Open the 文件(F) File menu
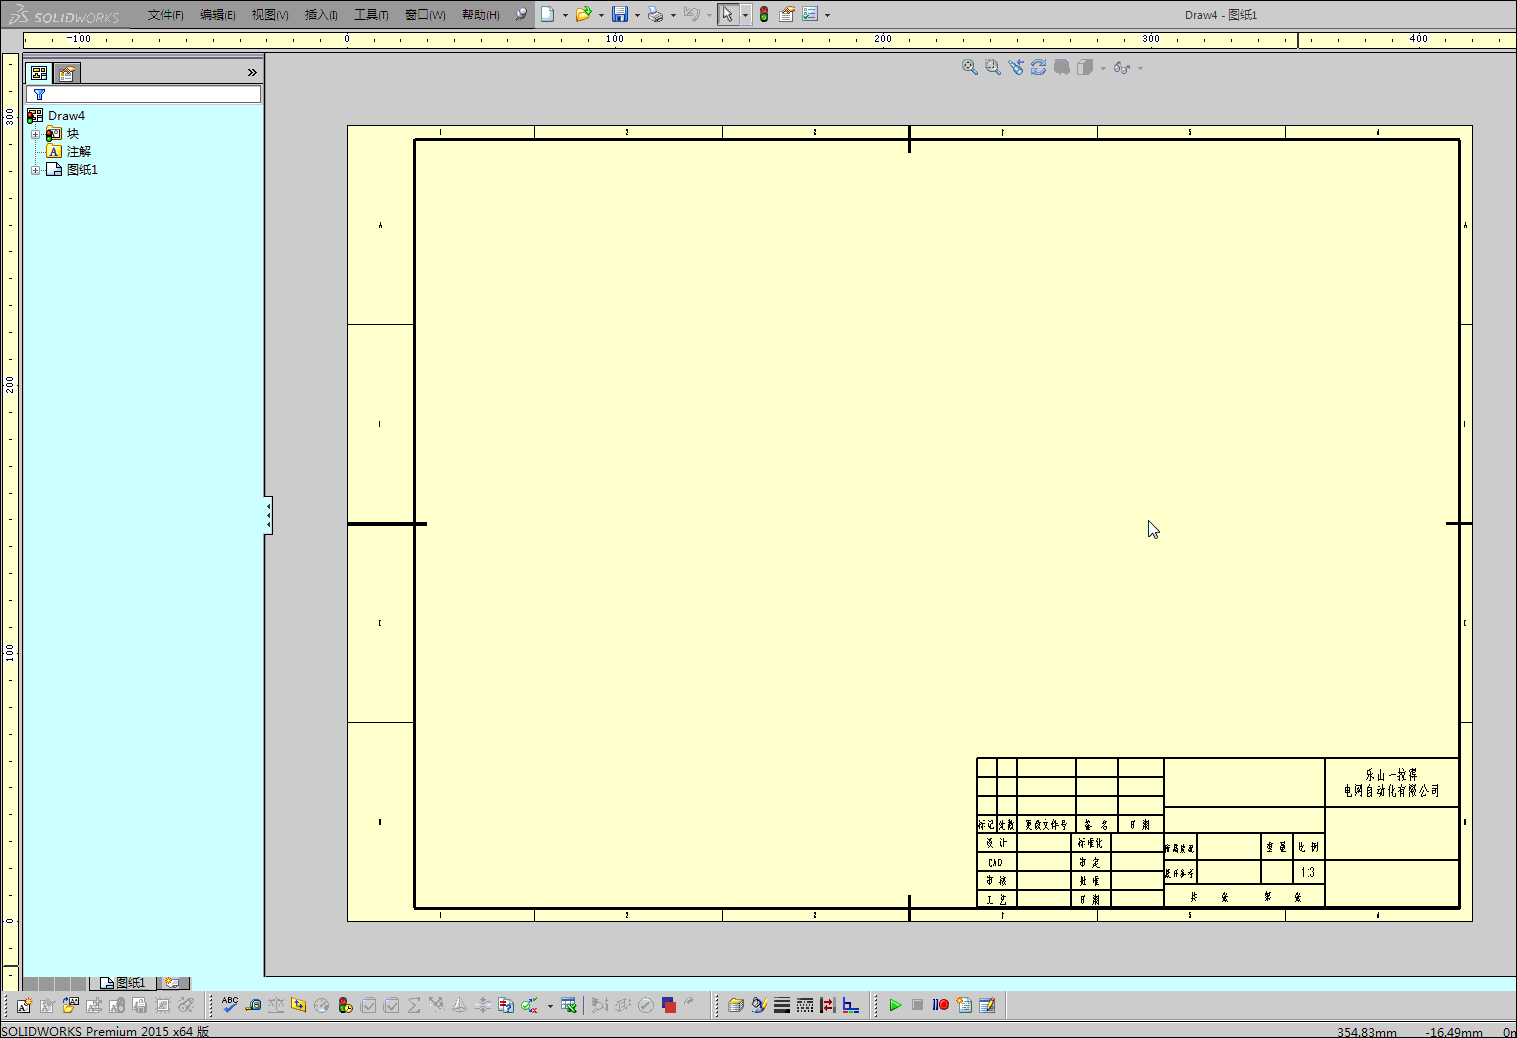 click(x=166, y=15)
